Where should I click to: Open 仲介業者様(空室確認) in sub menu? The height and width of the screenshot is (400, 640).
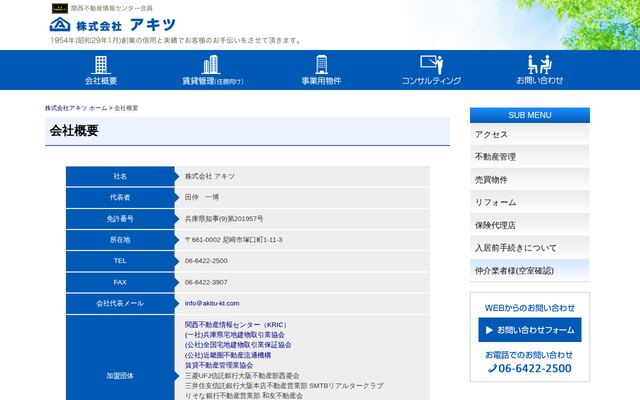pyautogui.click(x=530, y=270)
